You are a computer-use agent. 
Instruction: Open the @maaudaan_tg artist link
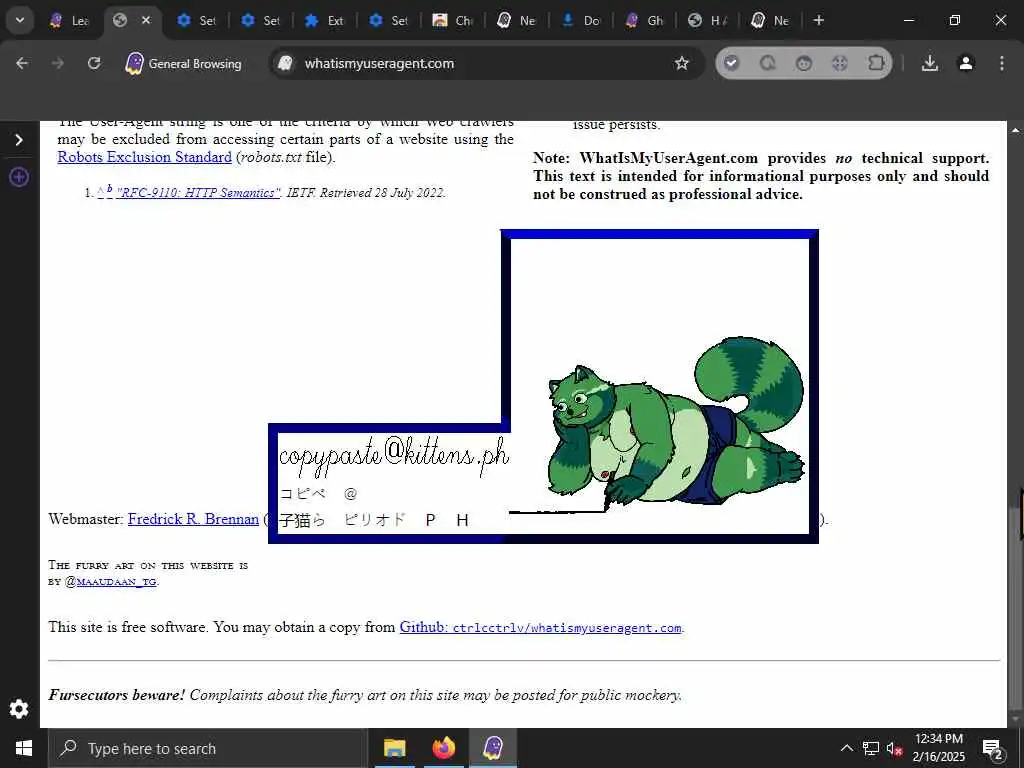point(116,582)
